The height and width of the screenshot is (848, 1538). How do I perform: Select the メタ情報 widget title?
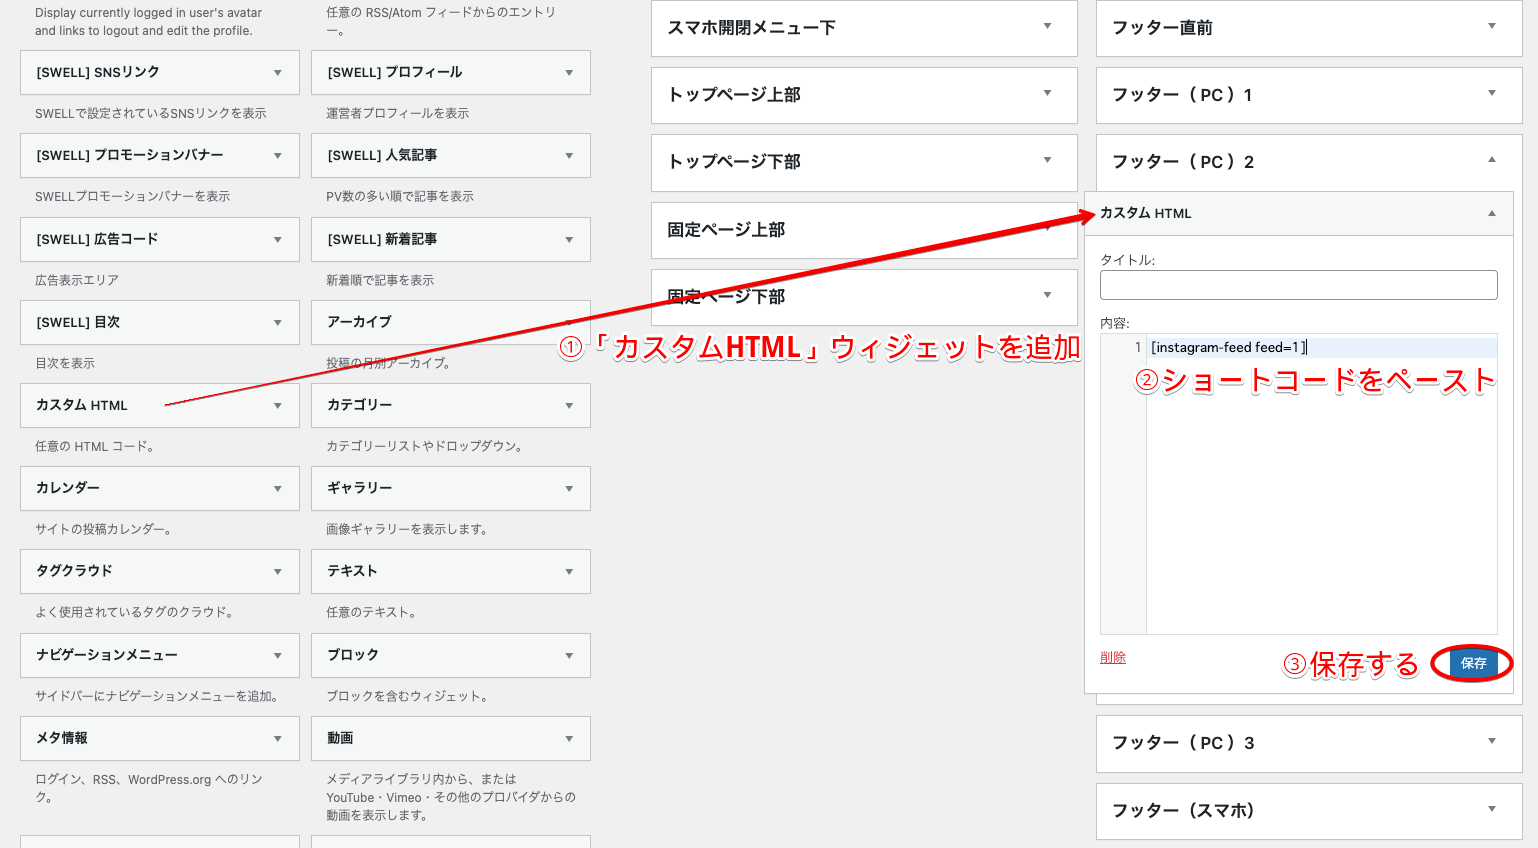pos(62,737)
